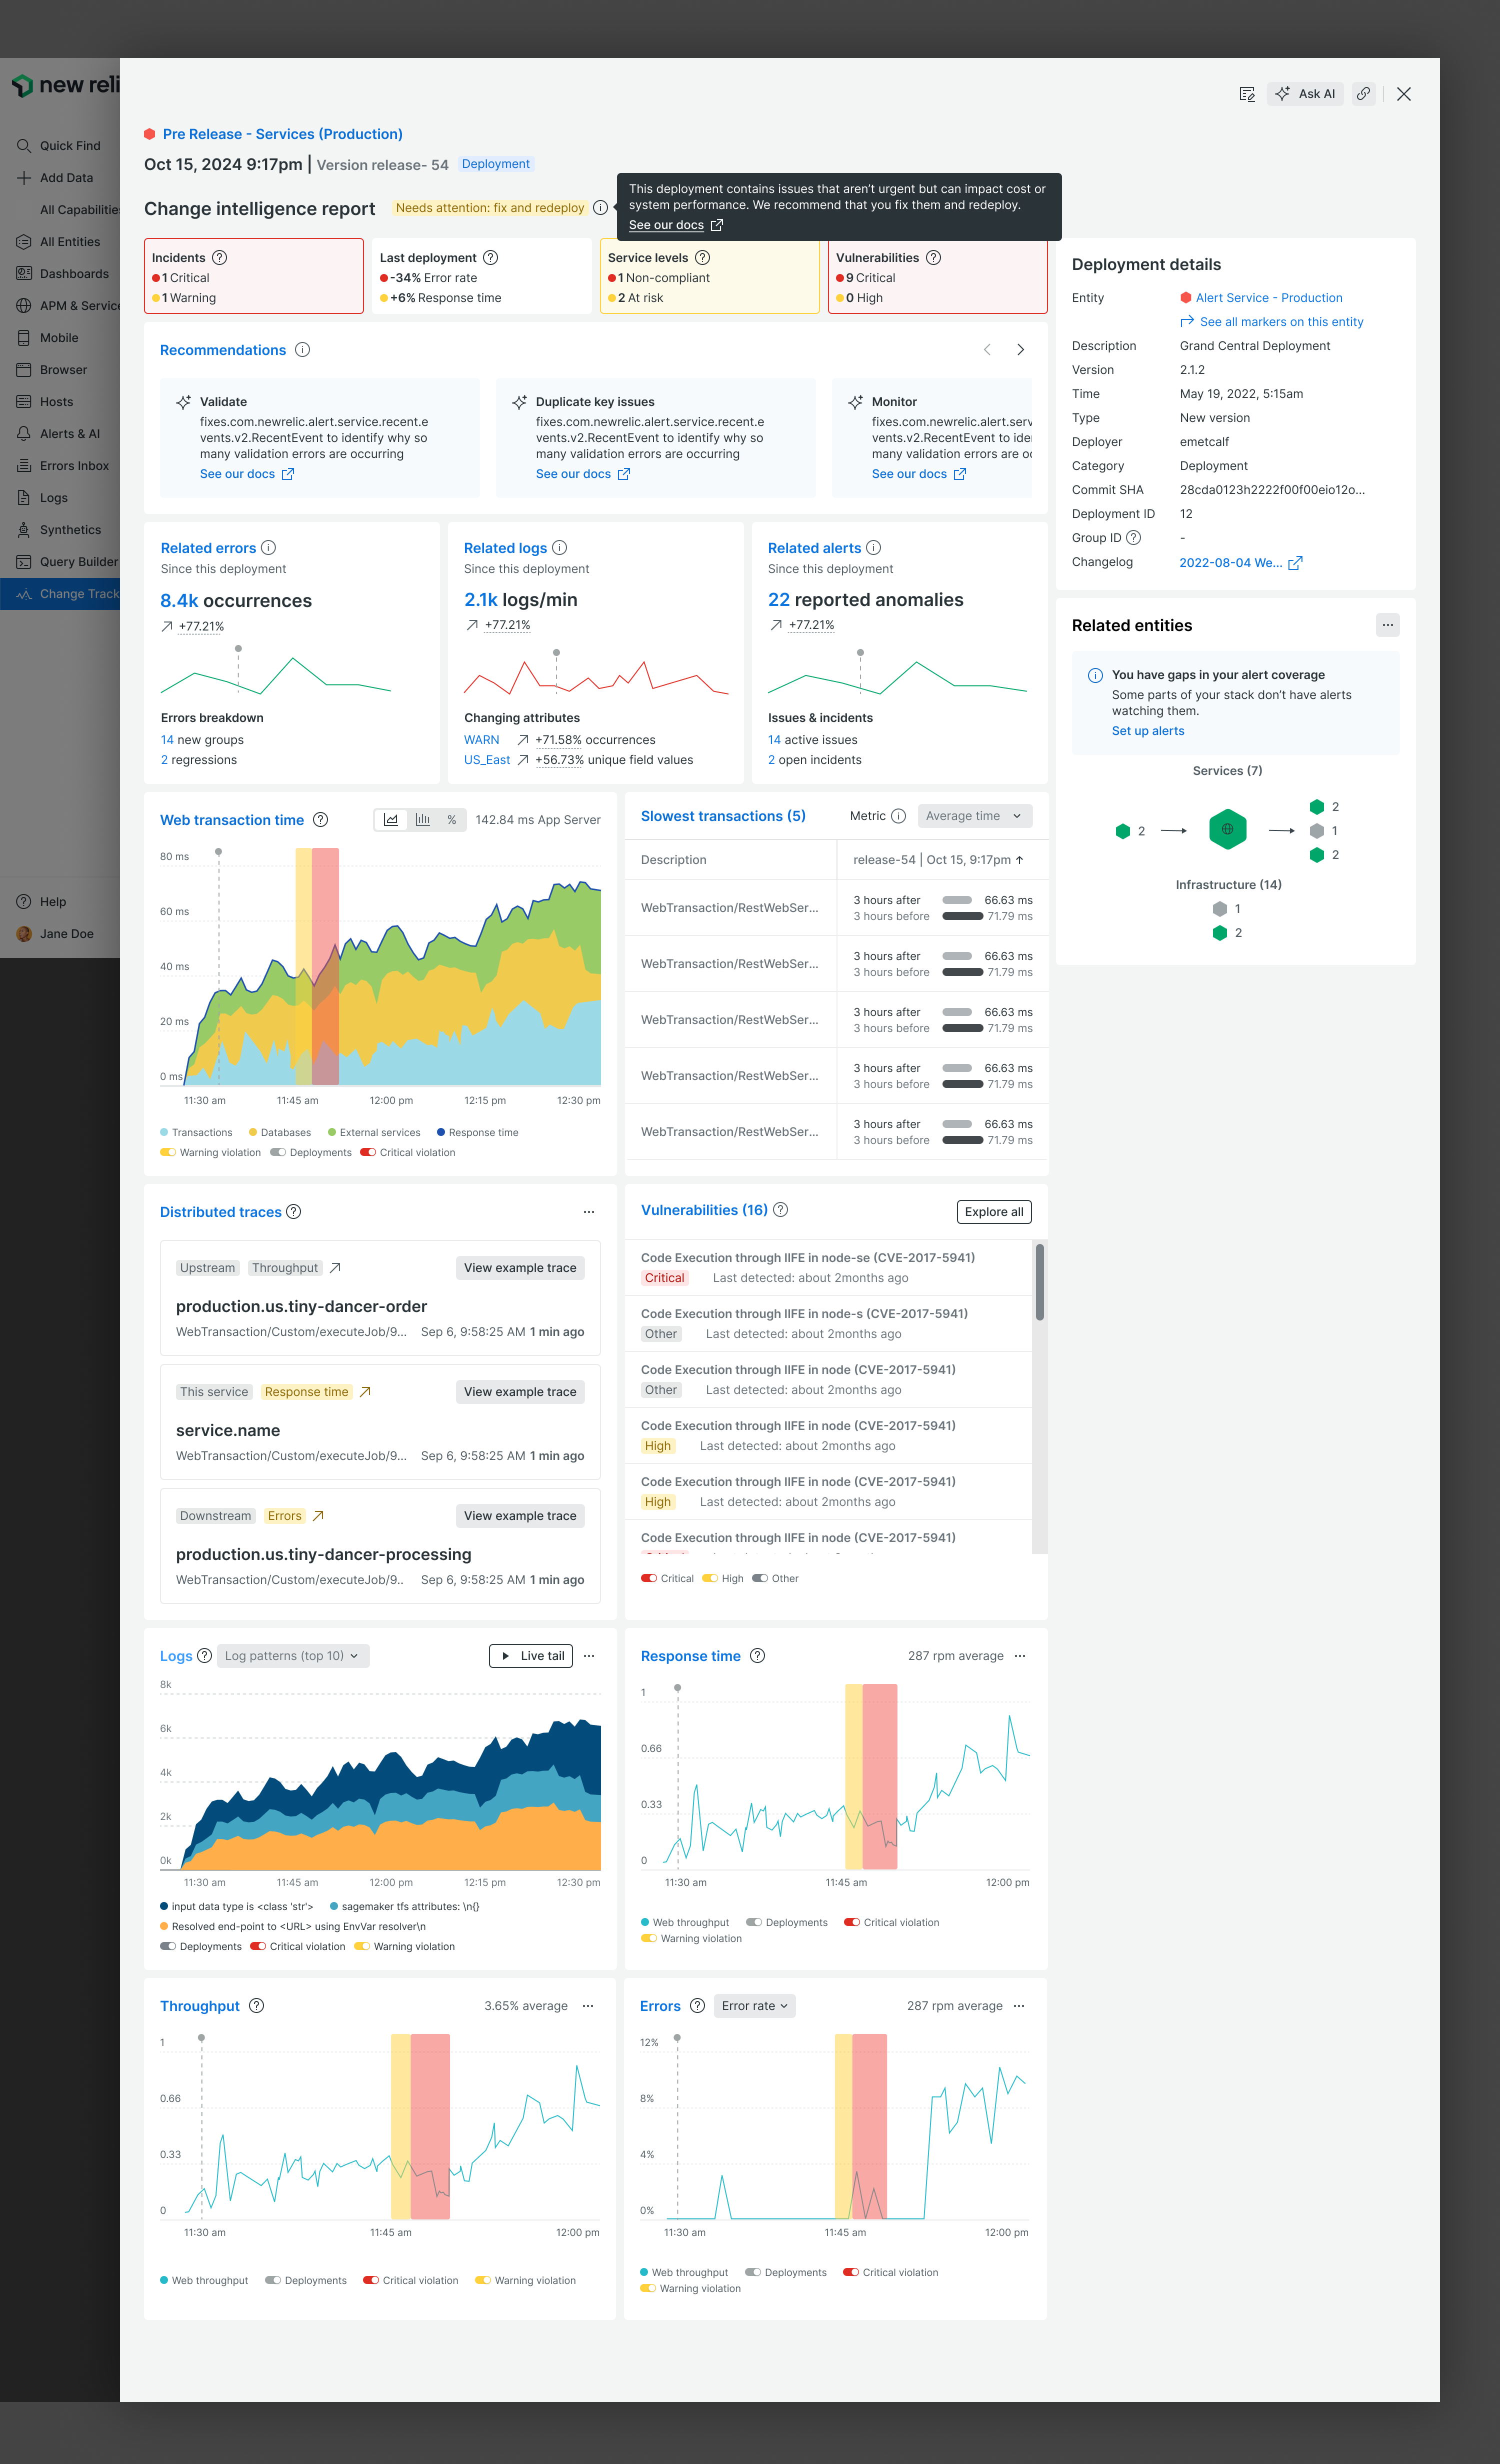Open Help in the sidebar

point(60,902)
